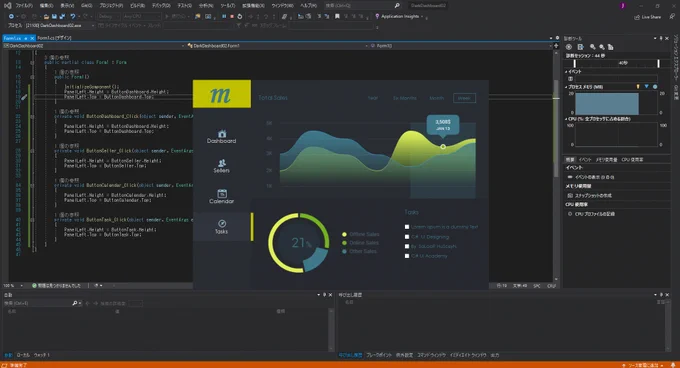Open the Form1() member navigation dropdown
Viewport: 680px width, 368px height.
(461, 46)
